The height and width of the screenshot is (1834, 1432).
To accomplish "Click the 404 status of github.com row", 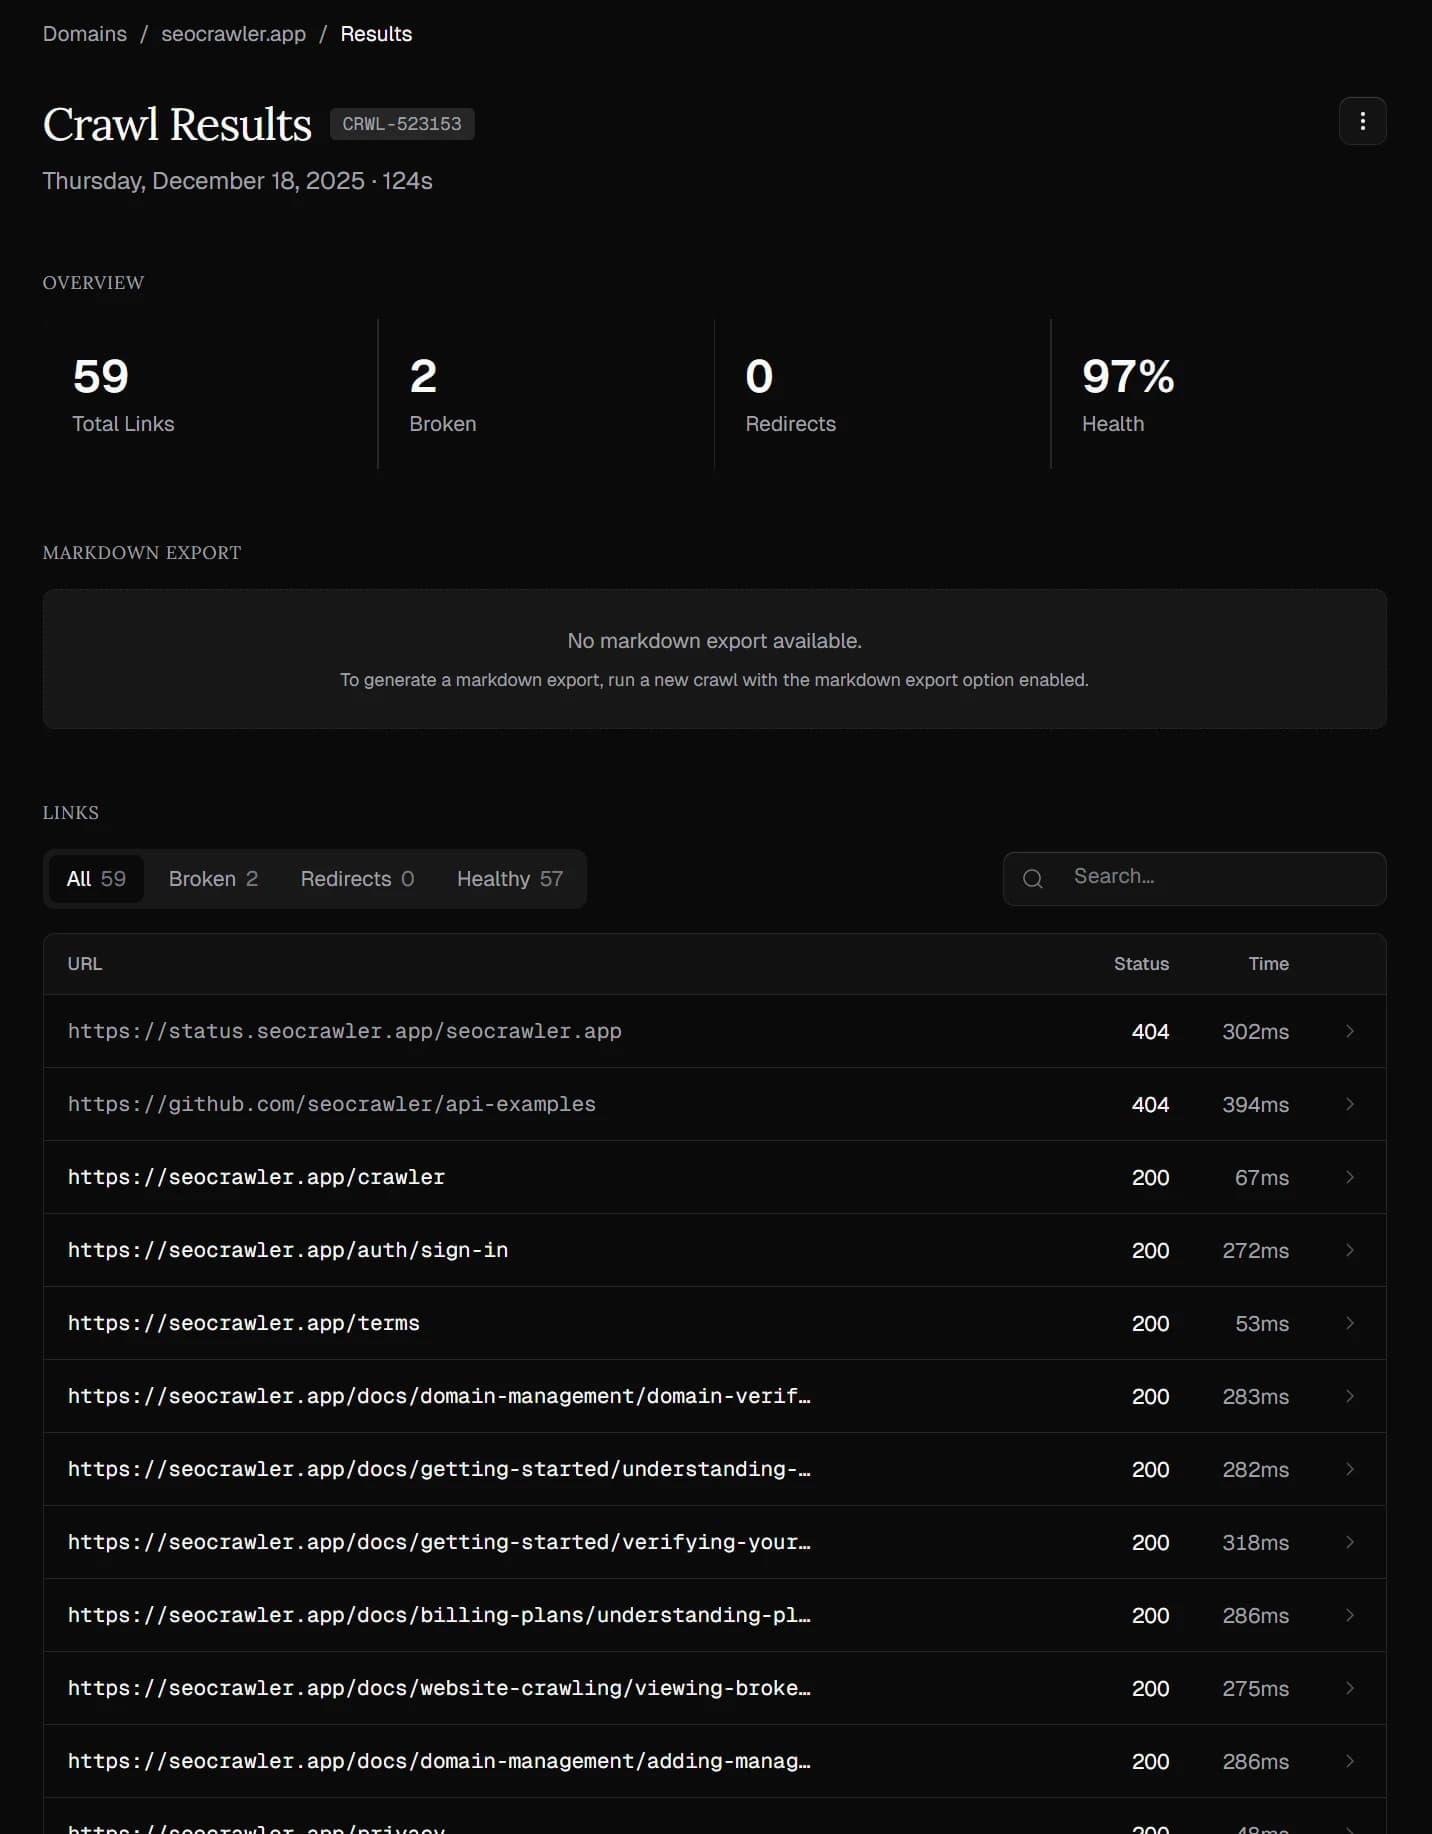I will point(1150,1104).
